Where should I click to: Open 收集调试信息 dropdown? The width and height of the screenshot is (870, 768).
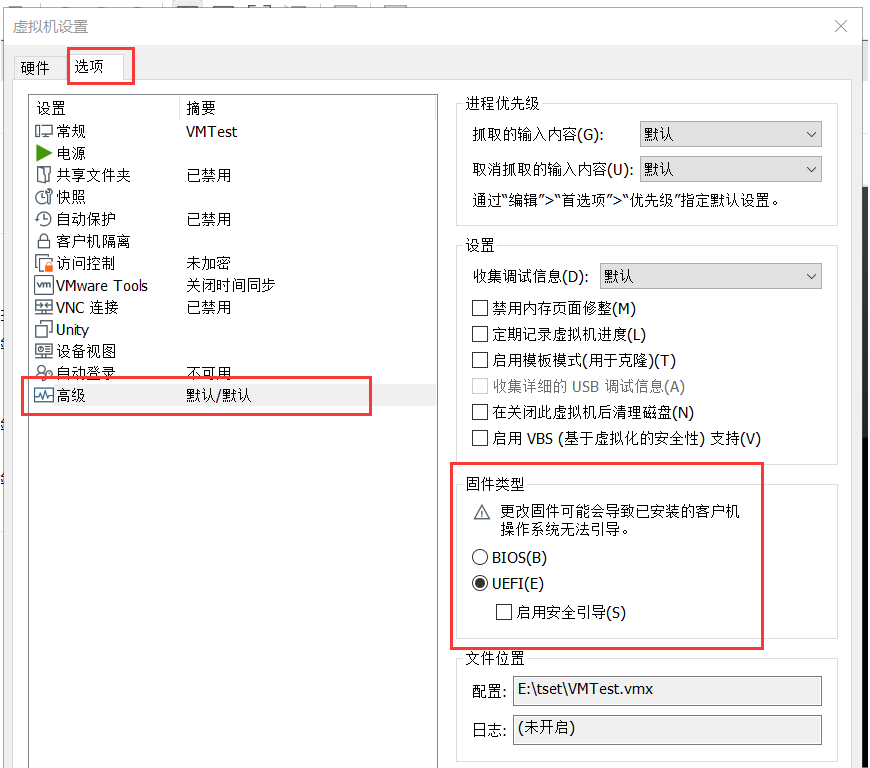point(710,276)
